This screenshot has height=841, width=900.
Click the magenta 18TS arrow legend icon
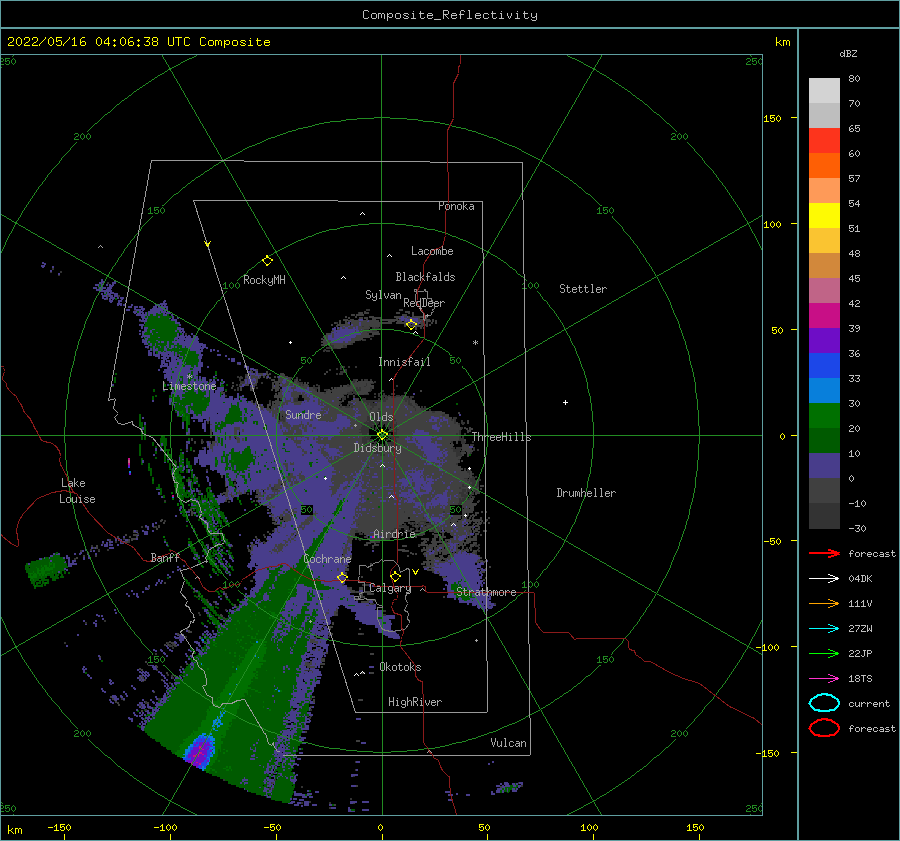824,679
